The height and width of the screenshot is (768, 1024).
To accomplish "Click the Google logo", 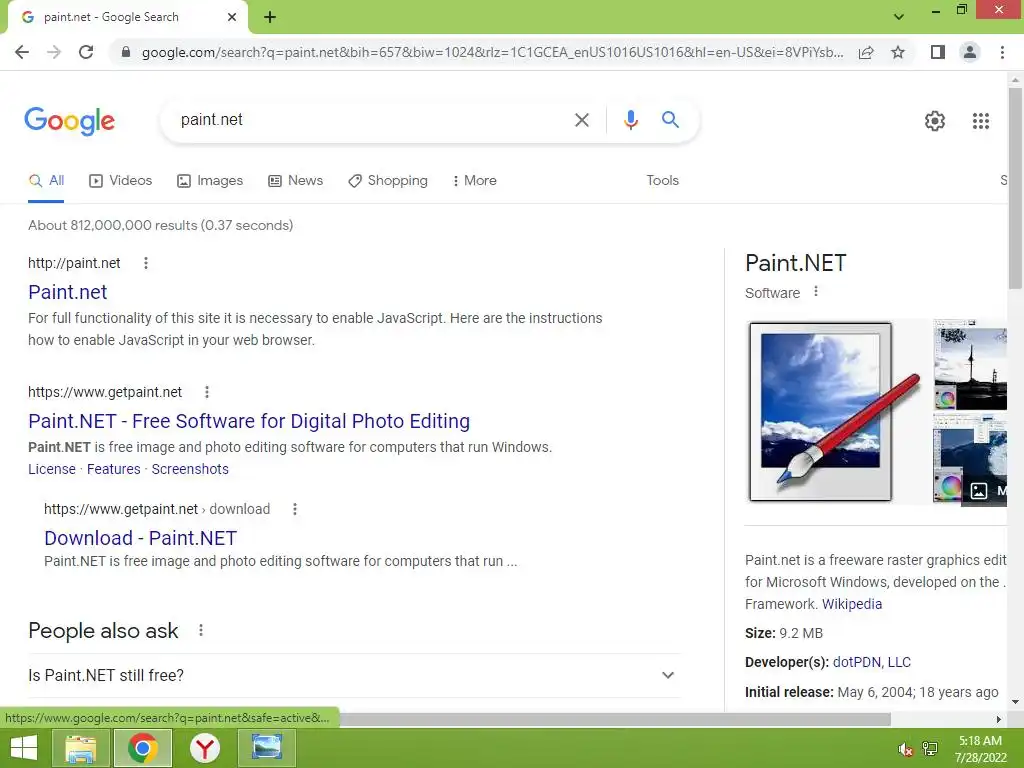I will tap(70, 121).
